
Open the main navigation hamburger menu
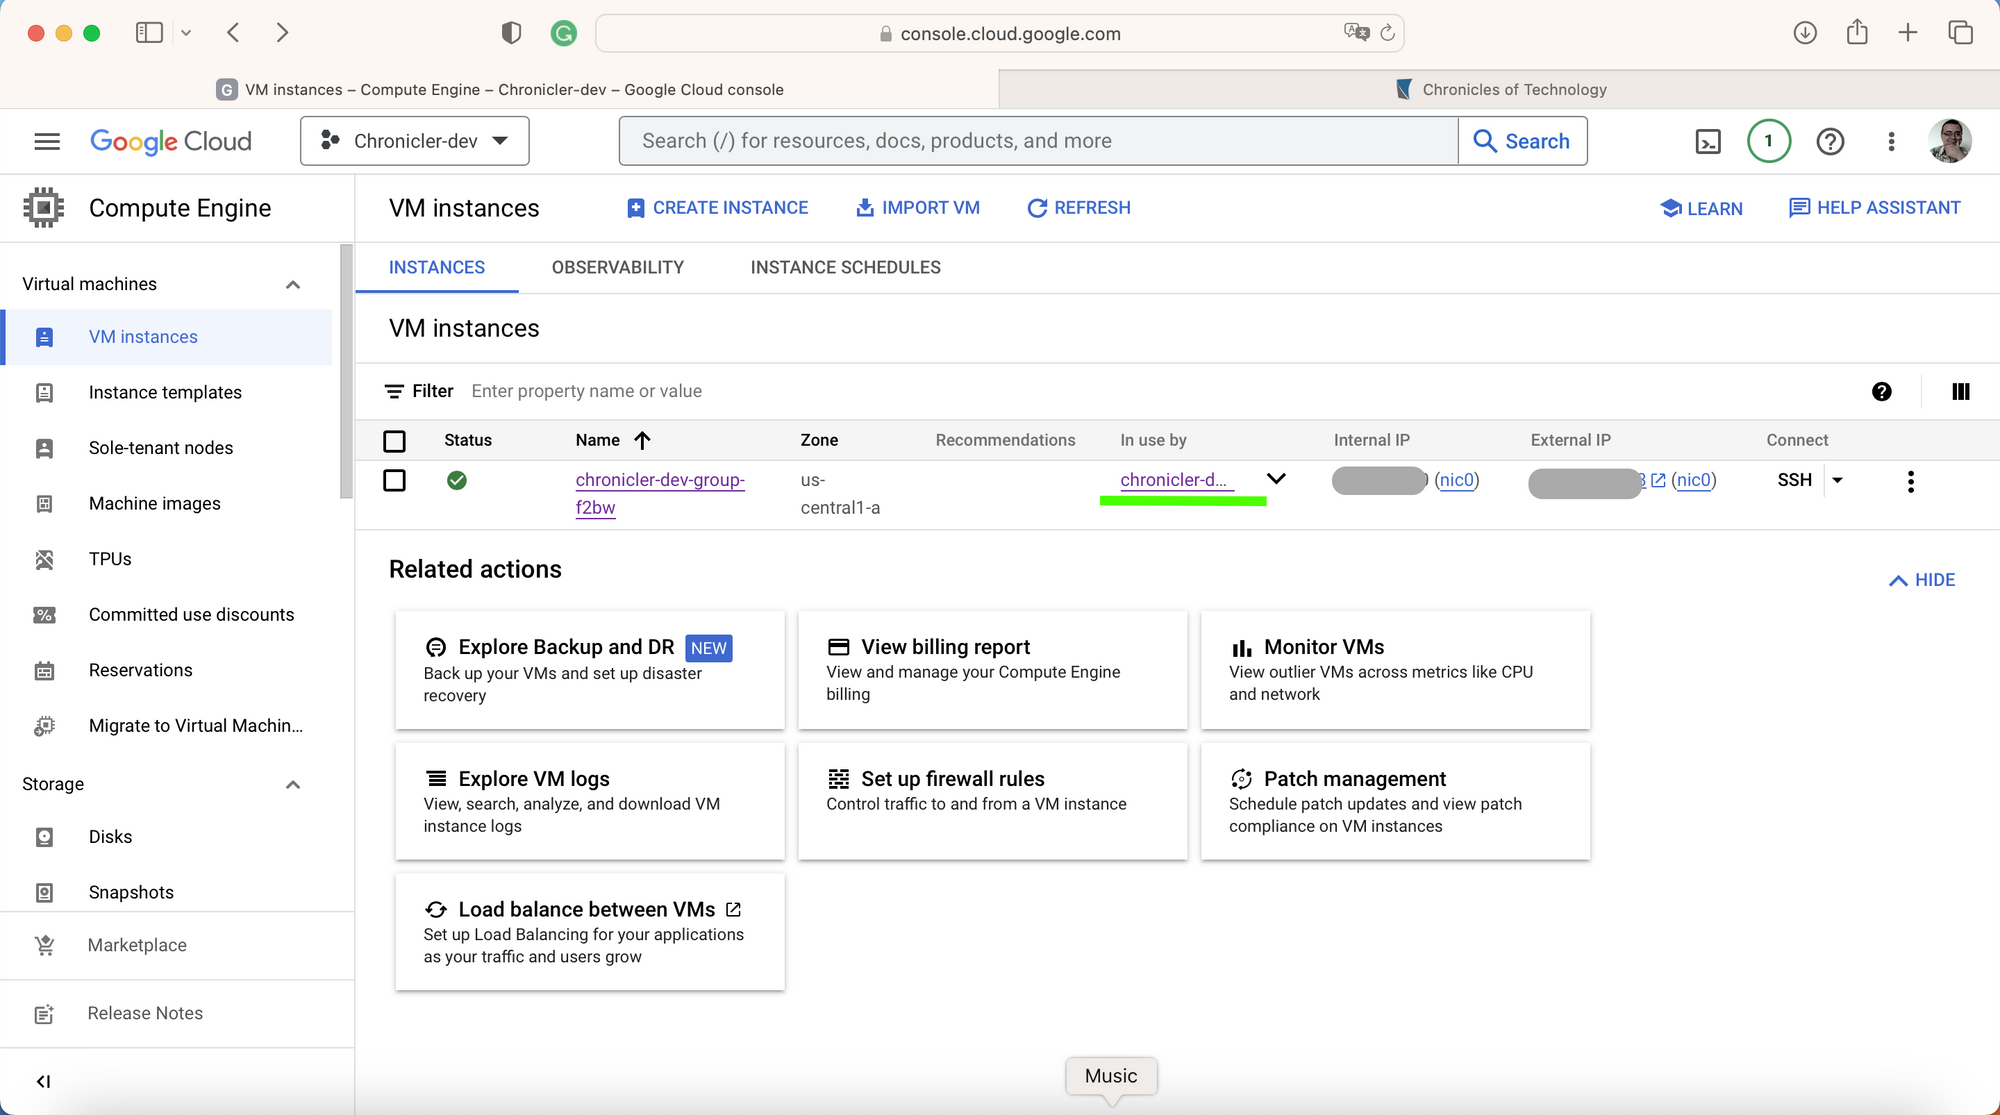coord(47,141)
